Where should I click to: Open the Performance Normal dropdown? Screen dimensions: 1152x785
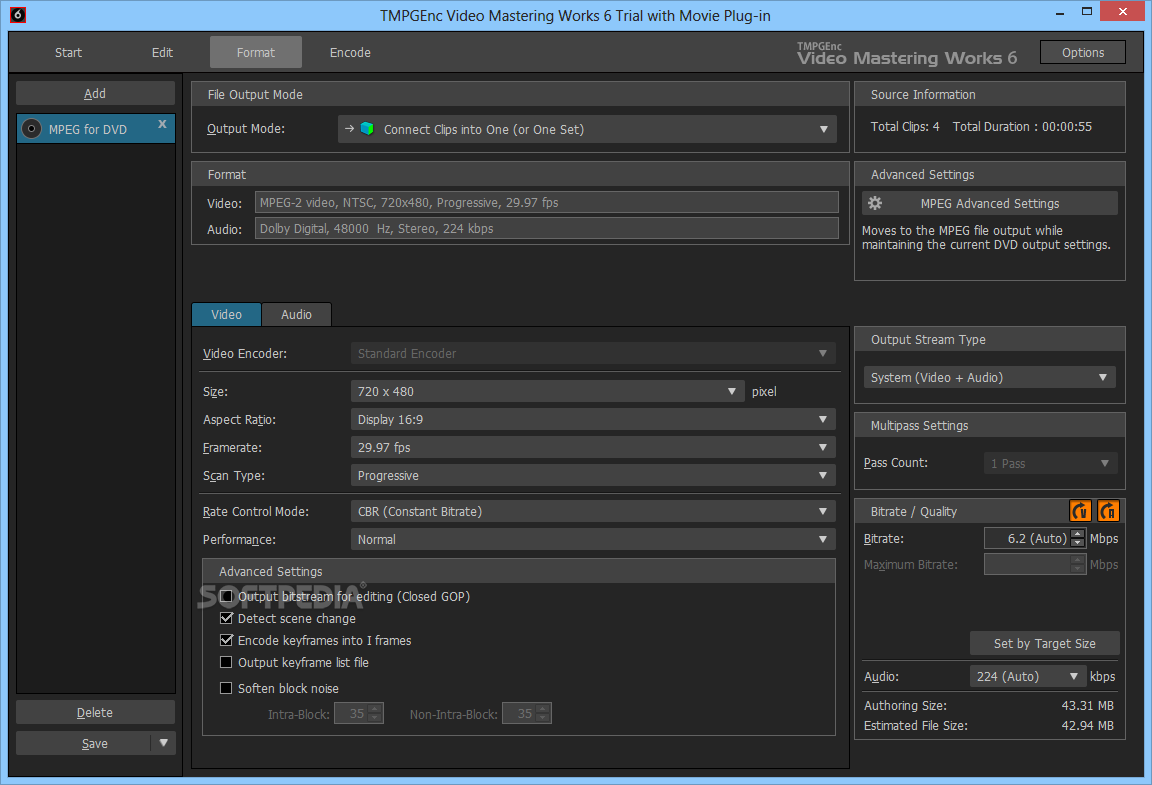(x=593, y=540)
